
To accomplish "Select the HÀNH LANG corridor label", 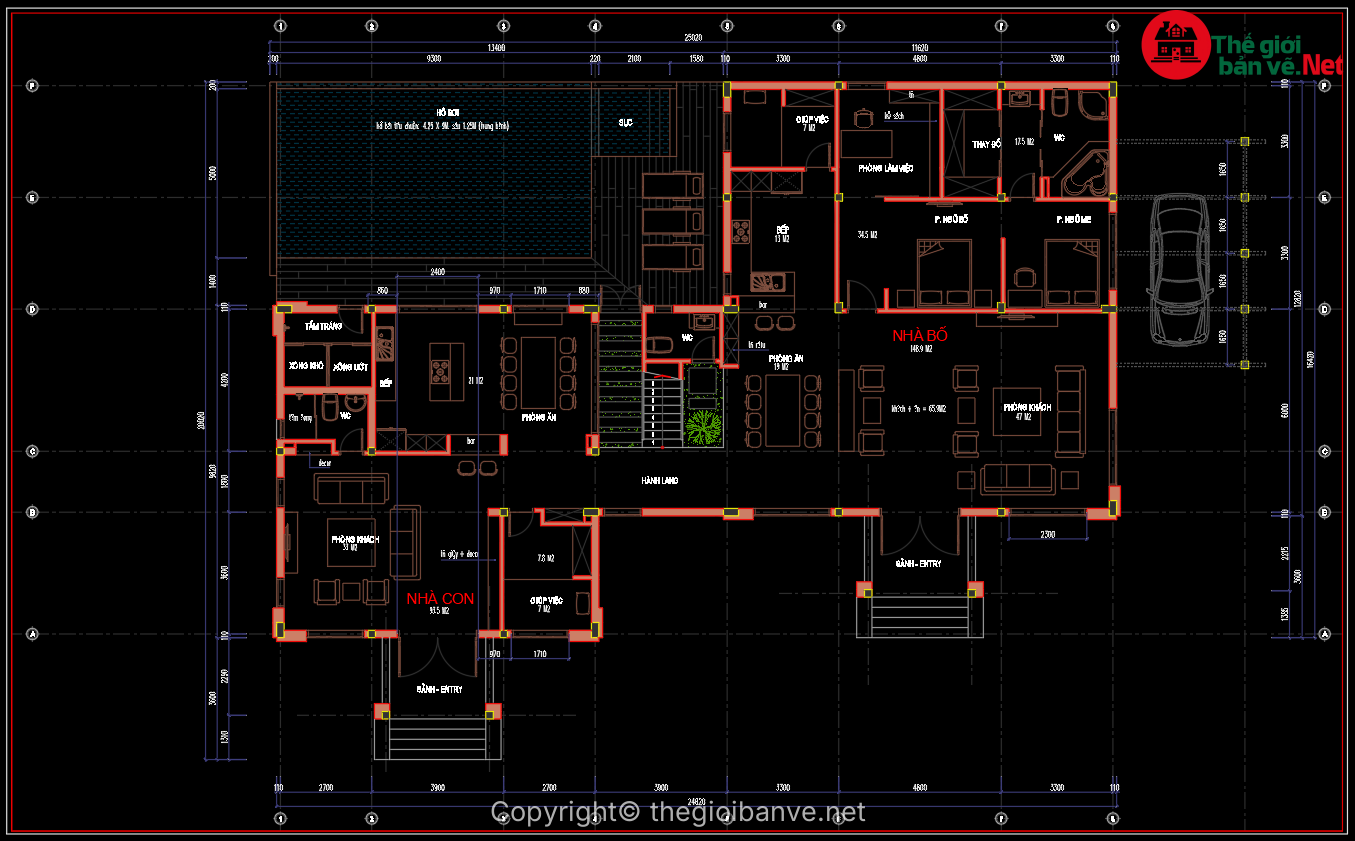I will pyautogui.click(x=660, y=481).
